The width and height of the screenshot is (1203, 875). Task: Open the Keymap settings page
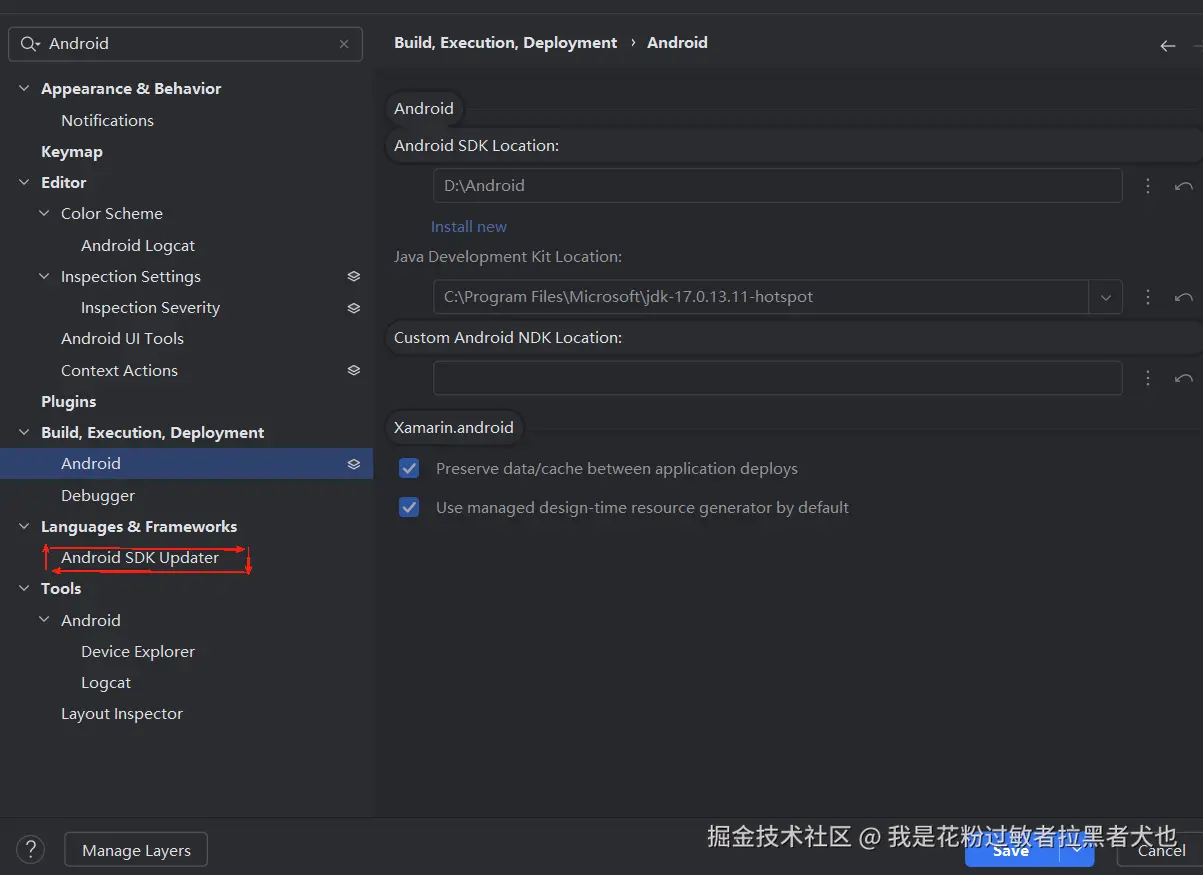click(72, 152)
